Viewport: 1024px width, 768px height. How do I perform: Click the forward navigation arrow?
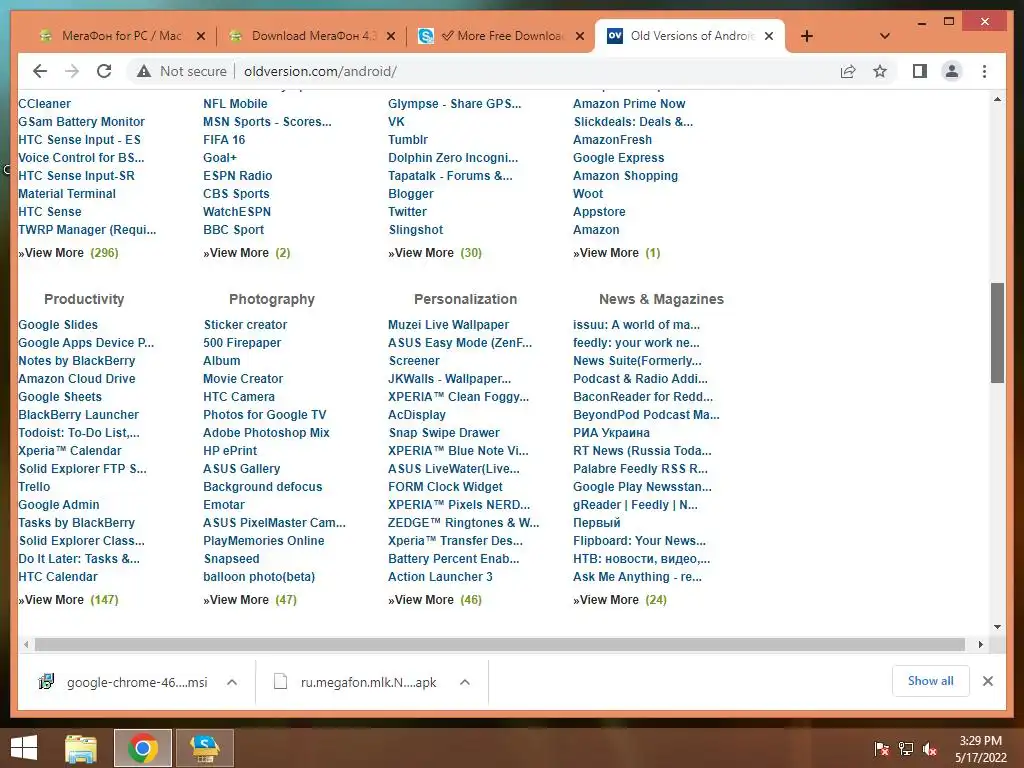click(72, 71)
